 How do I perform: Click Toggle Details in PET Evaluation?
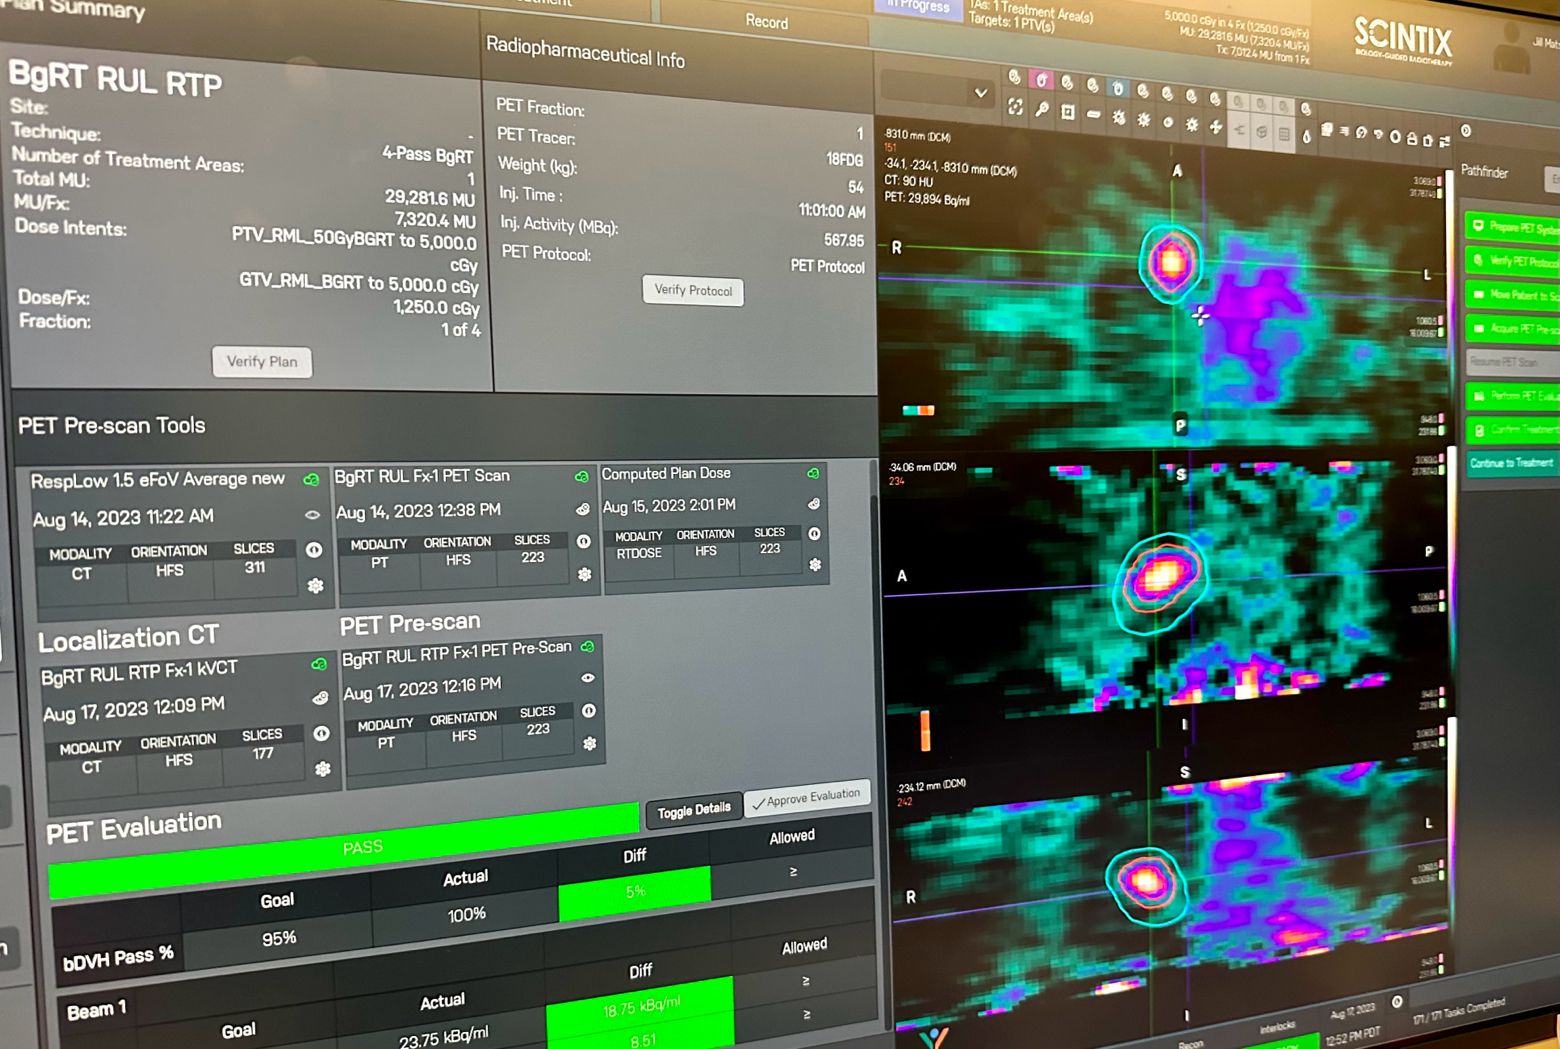pyautogui.click(x=694, y=810)
